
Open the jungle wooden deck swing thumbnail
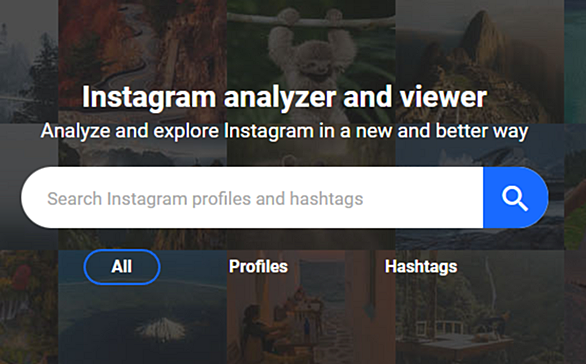(479, 307)
